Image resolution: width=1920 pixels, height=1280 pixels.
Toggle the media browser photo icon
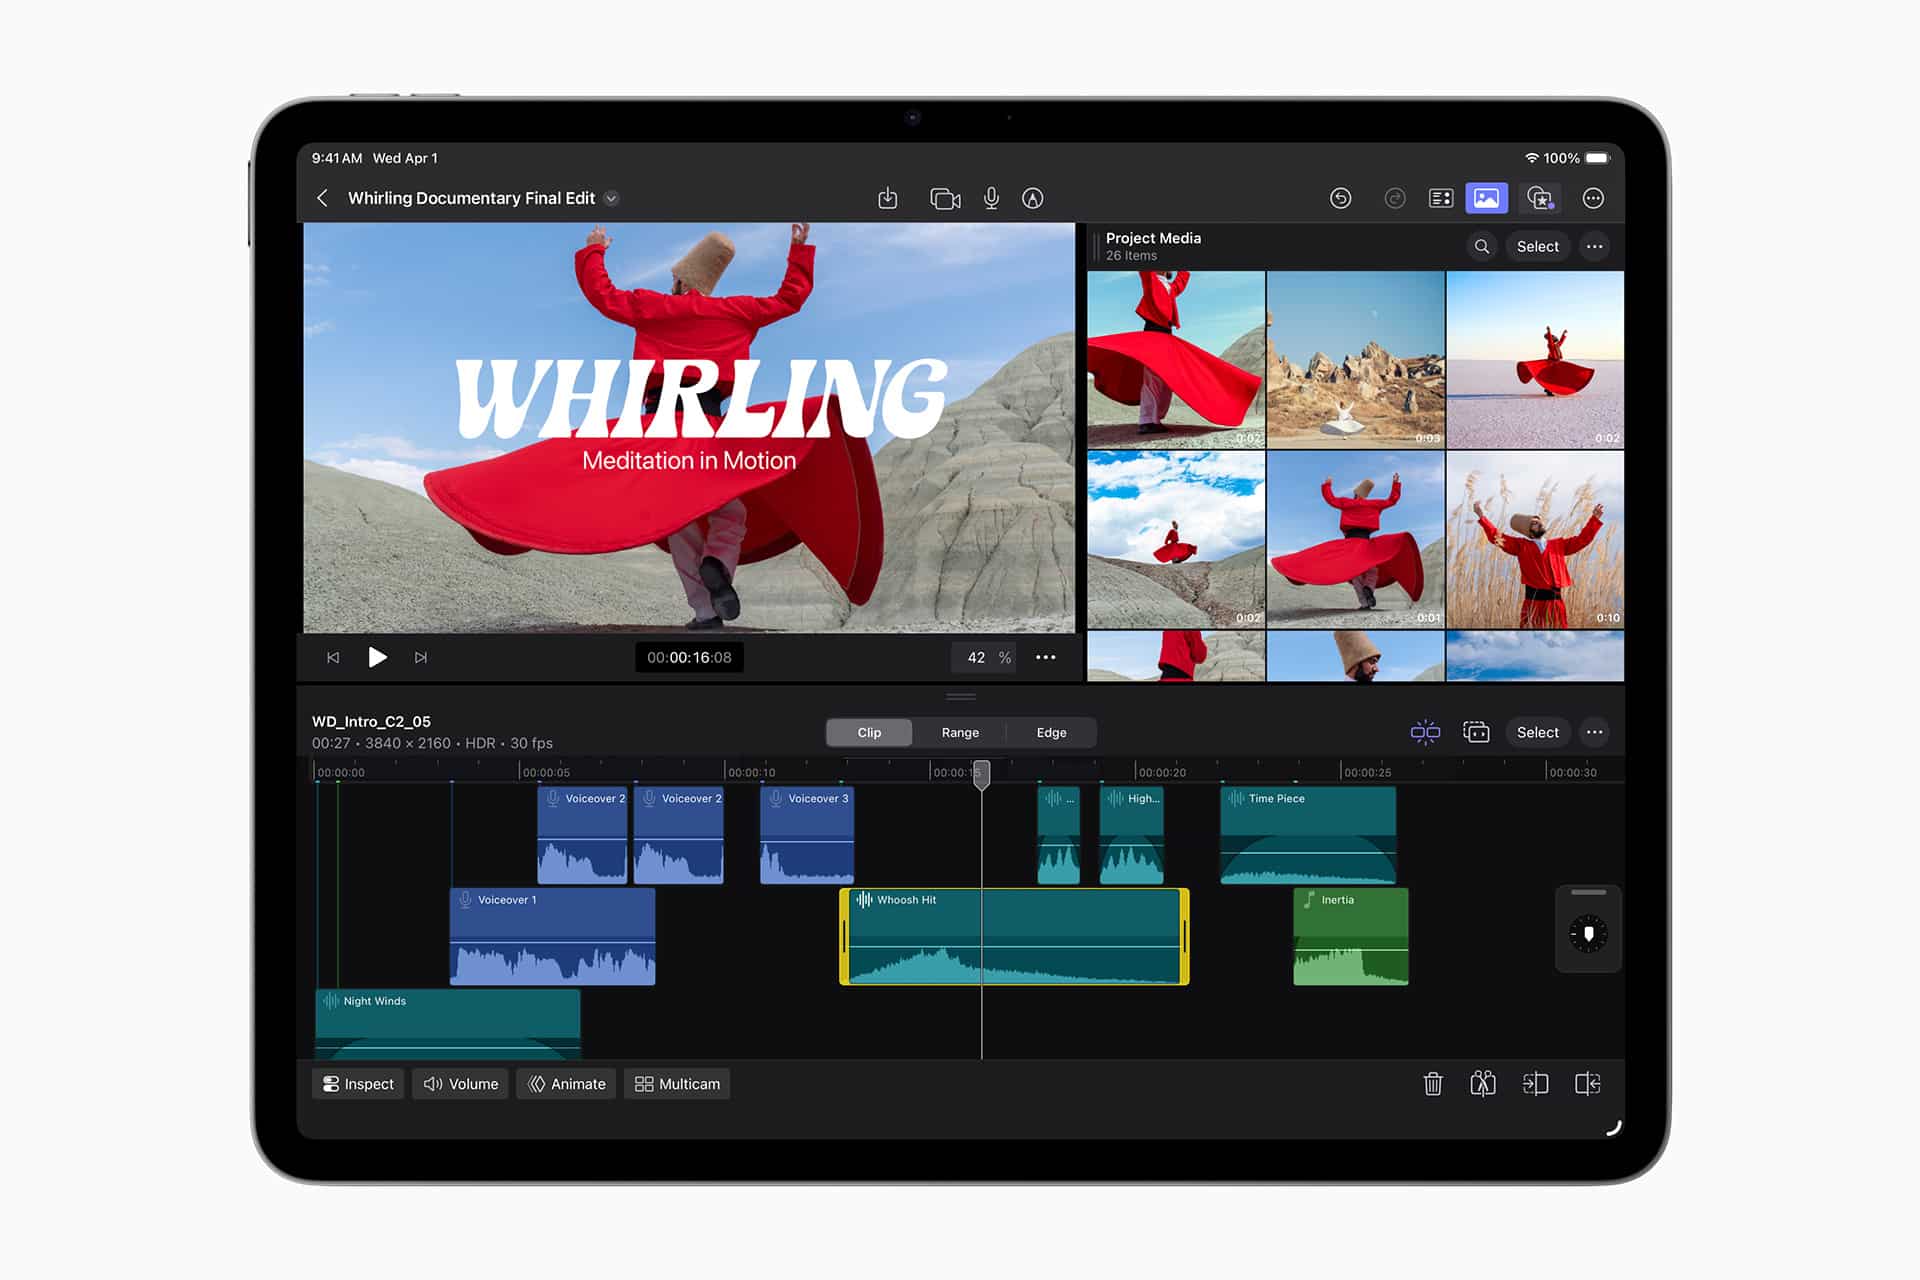pyautogui.click(x=1486, y=198)
